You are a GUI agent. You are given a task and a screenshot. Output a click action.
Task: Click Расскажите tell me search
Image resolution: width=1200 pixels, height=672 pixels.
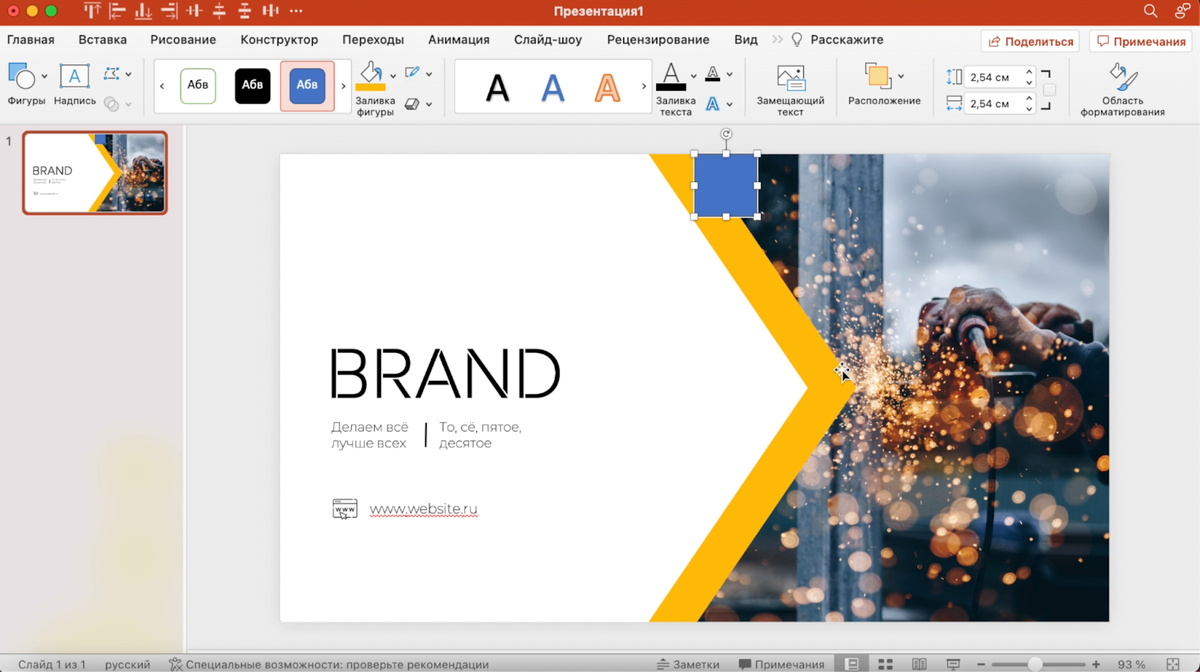tap(838, 40)
